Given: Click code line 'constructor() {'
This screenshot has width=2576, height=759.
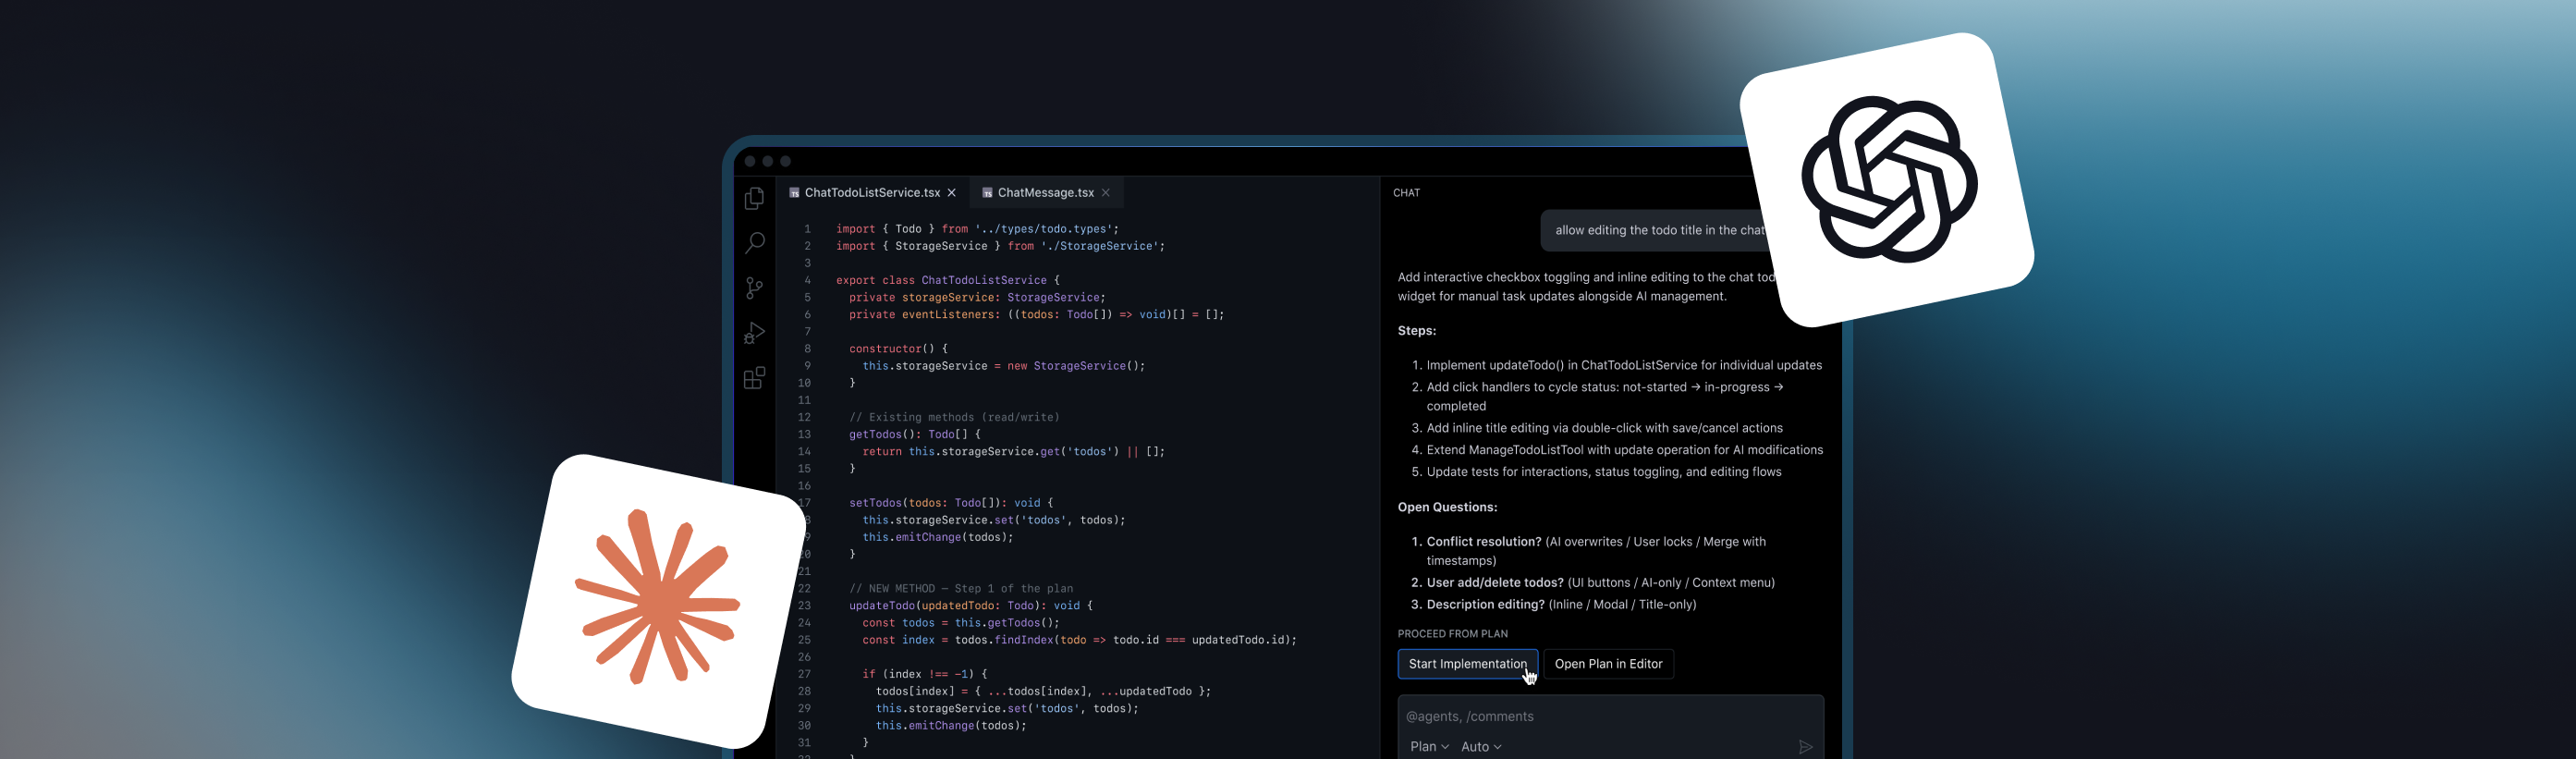Looking at the screenshot, I should click(x=898, y=349).
